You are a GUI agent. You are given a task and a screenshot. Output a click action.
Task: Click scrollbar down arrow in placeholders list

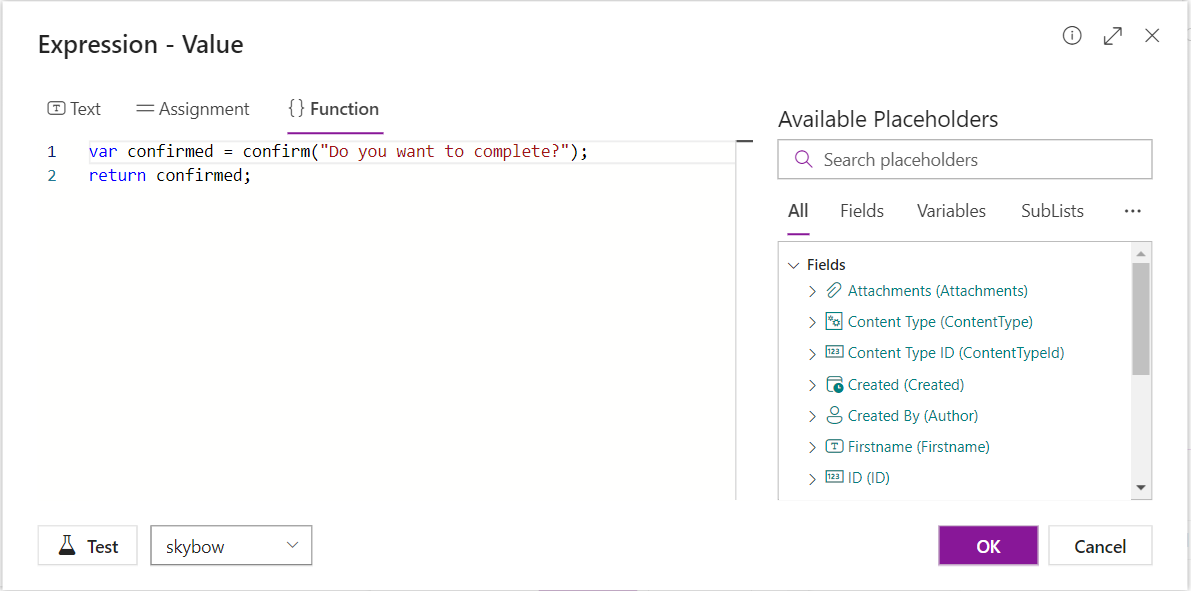pyautogui.click(x=1140, y=487)
